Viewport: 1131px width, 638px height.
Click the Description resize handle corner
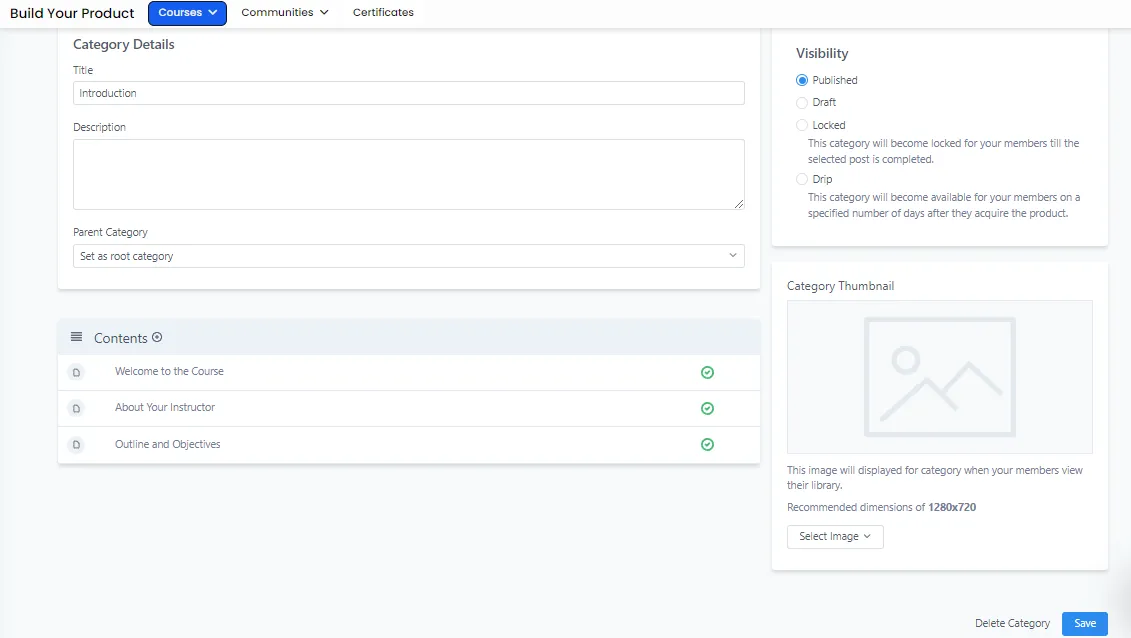739,204
